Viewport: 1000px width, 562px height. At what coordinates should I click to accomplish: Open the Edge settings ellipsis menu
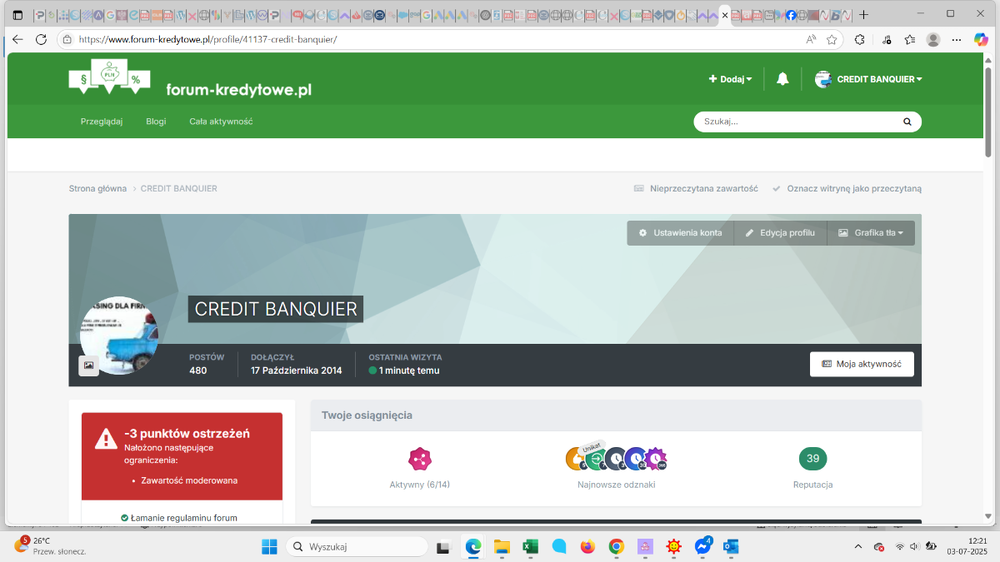click(957, 40)
